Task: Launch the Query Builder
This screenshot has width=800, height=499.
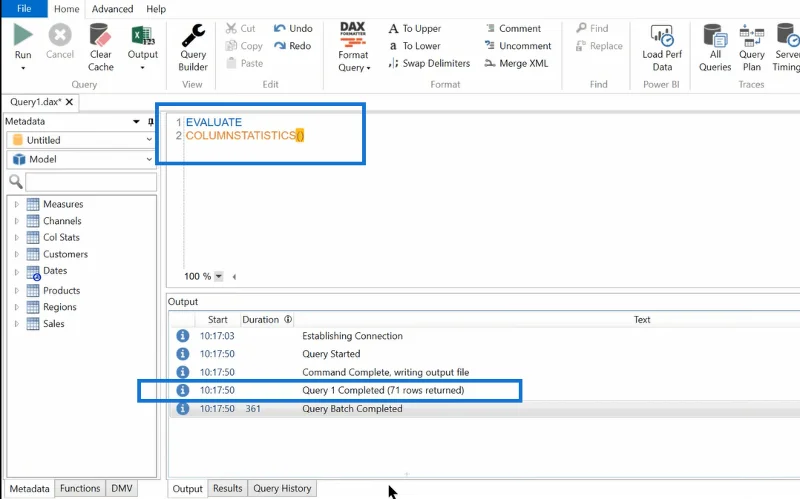Action: point(193,47)
